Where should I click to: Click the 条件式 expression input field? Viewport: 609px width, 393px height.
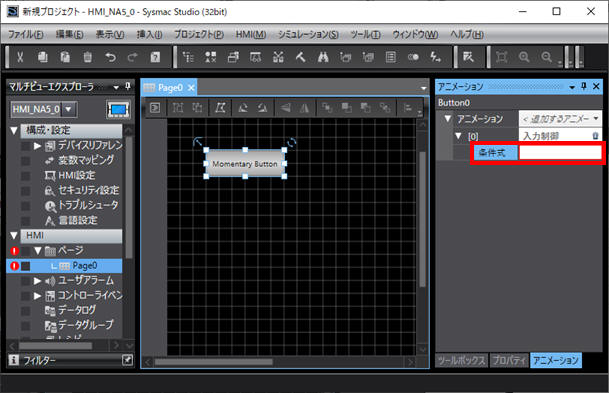[560, 153]
